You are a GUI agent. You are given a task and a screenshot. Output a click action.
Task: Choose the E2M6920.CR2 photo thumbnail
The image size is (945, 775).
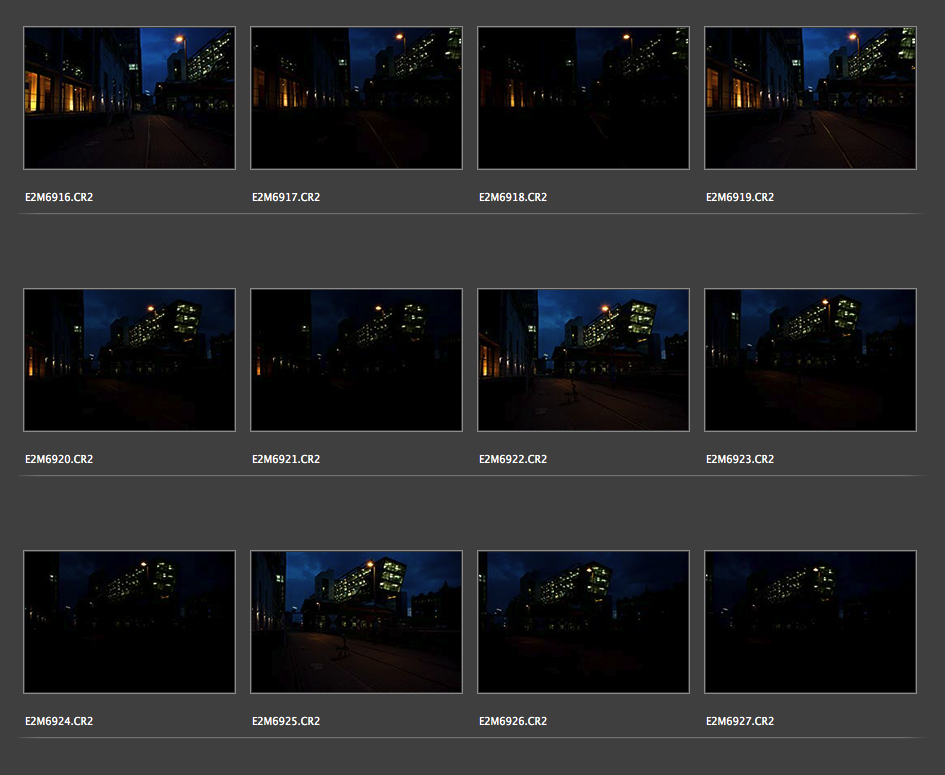tap(129, 360)
